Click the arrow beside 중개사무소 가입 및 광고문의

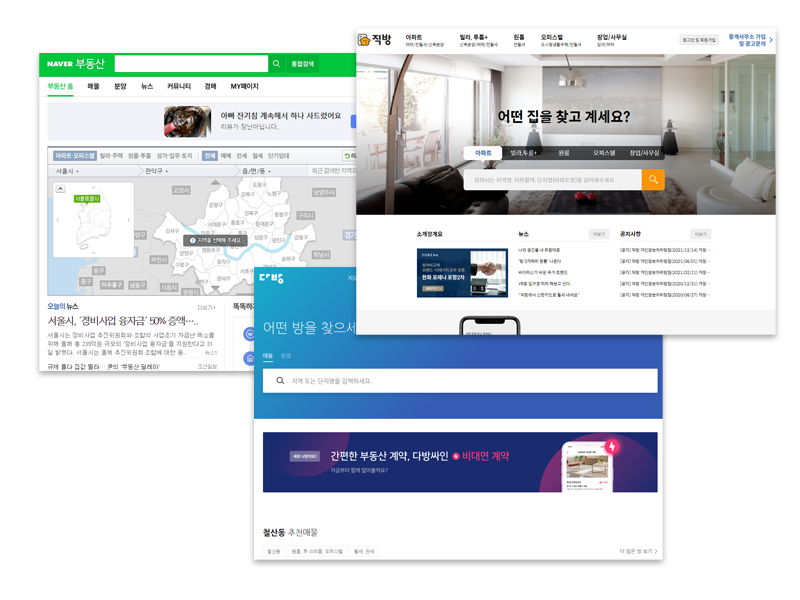(771, 40)
